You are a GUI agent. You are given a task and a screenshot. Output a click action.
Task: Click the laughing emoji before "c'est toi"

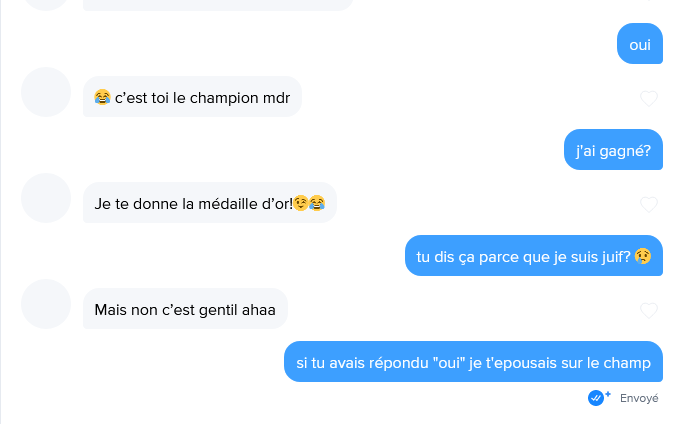[102, 97]
